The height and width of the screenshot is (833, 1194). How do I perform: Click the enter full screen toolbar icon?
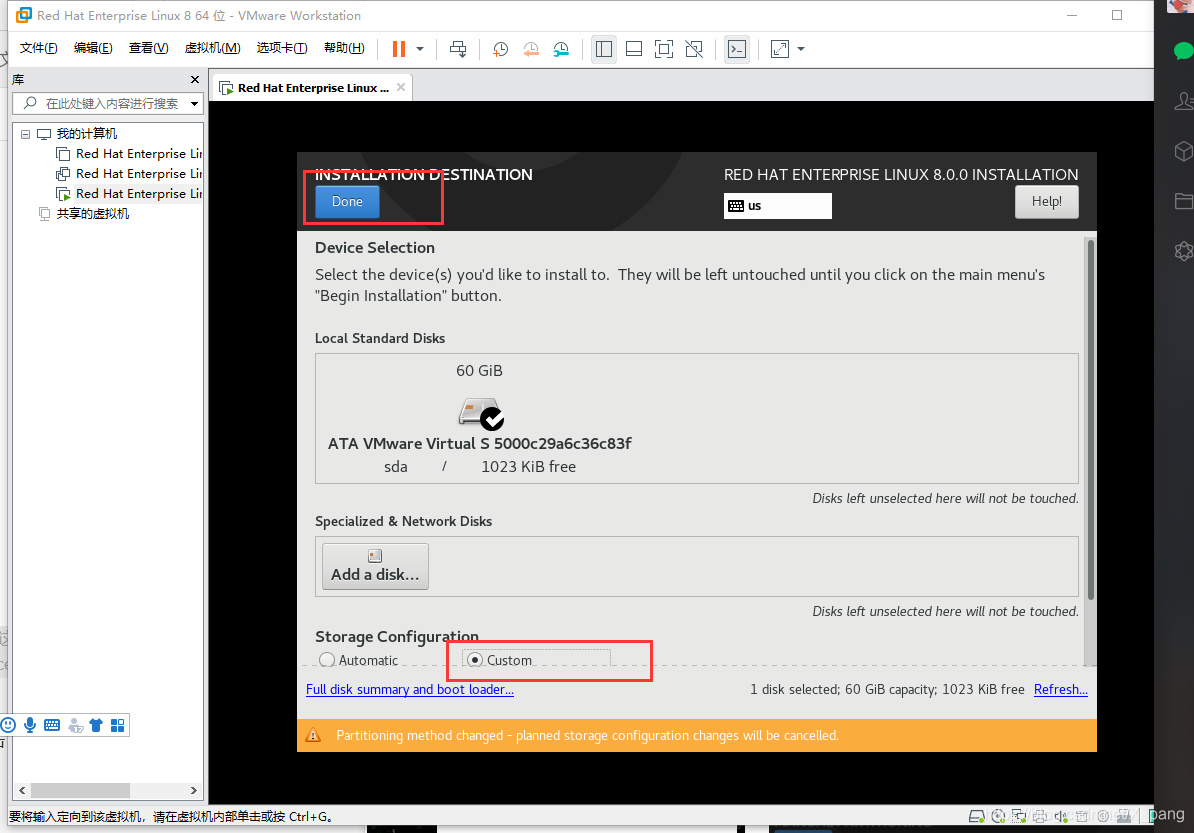(664, 49)
